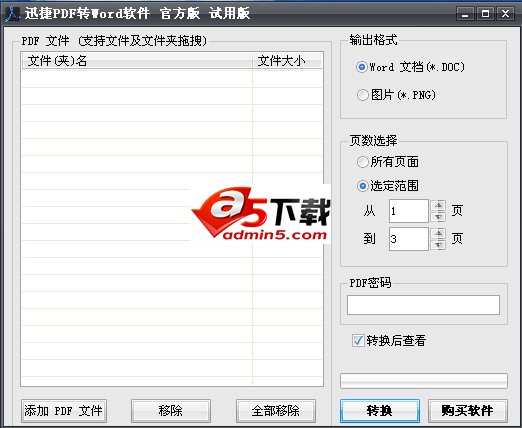Minimize the 迅捷PDF转Word window
The height and width of the screenshot is (428, 522).
pos(466,14)
